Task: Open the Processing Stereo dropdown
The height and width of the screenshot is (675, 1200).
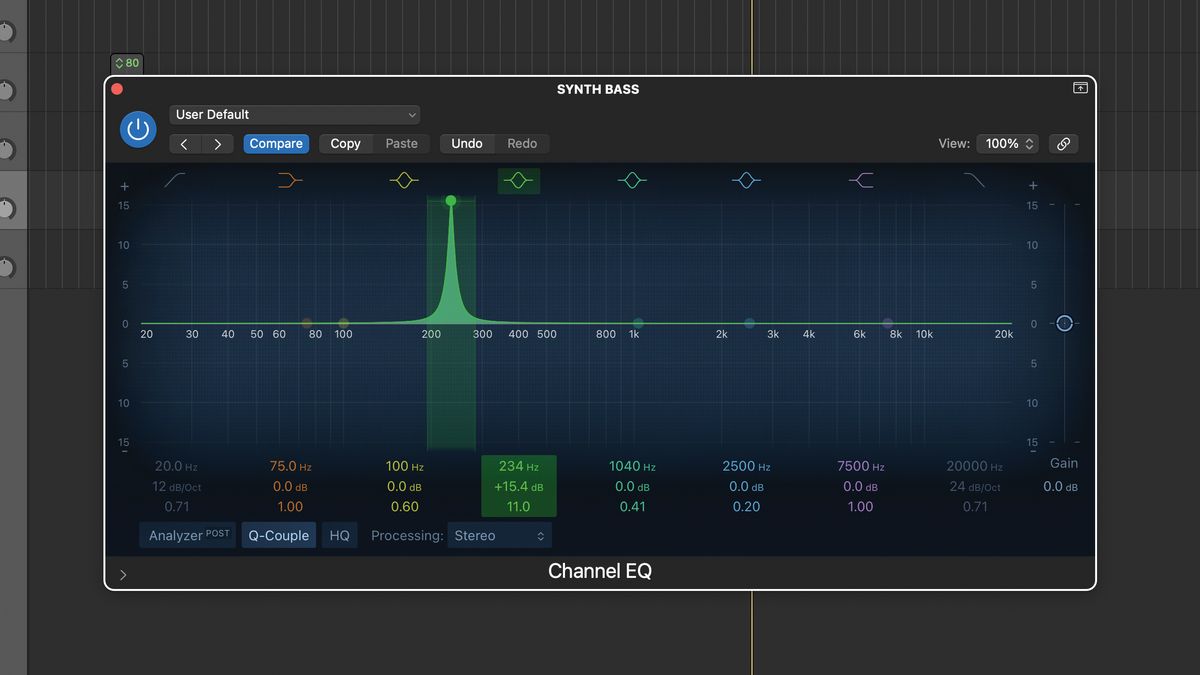Action: pyautogui.click(x=499, y=535)
